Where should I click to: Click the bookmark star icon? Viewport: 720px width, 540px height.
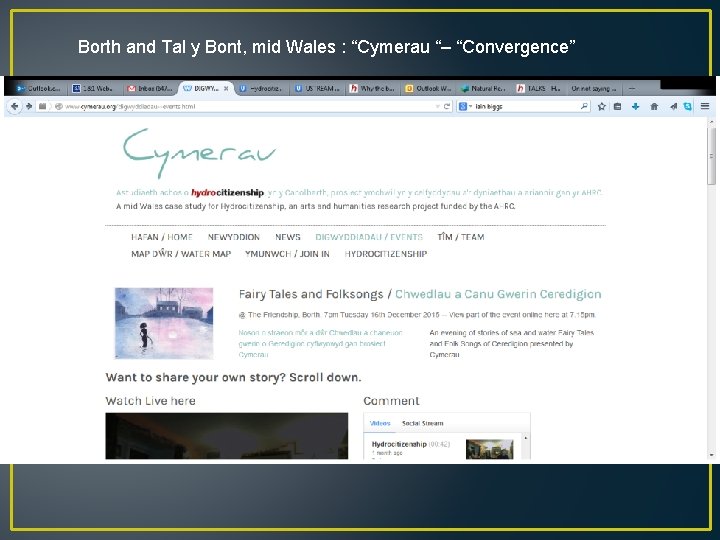601,107
